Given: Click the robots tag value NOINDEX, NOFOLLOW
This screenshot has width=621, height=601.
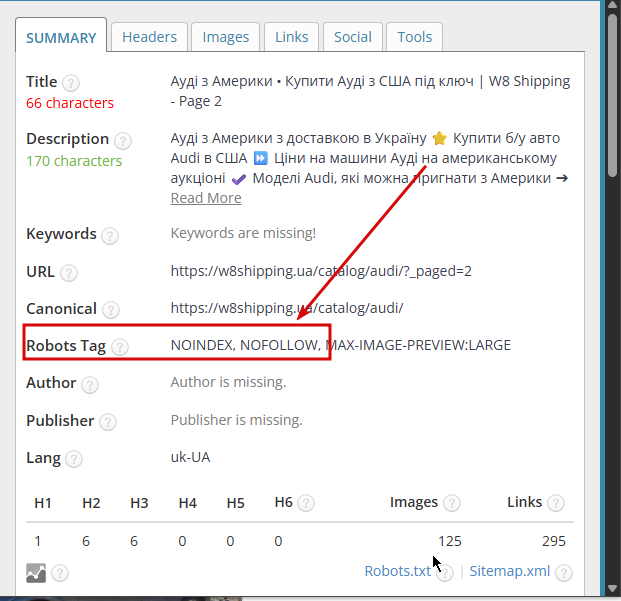Looking at the screenshot, I should click(246, 345).
